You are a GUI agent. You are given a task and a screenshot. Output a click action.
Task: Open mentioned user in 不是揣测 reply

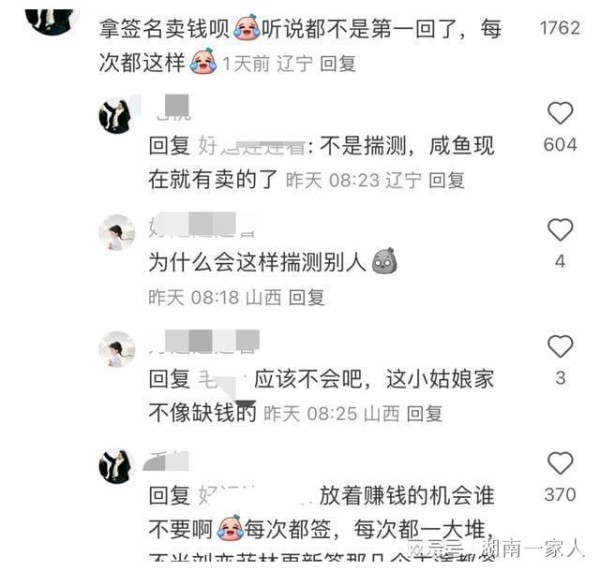coord(252,147)
